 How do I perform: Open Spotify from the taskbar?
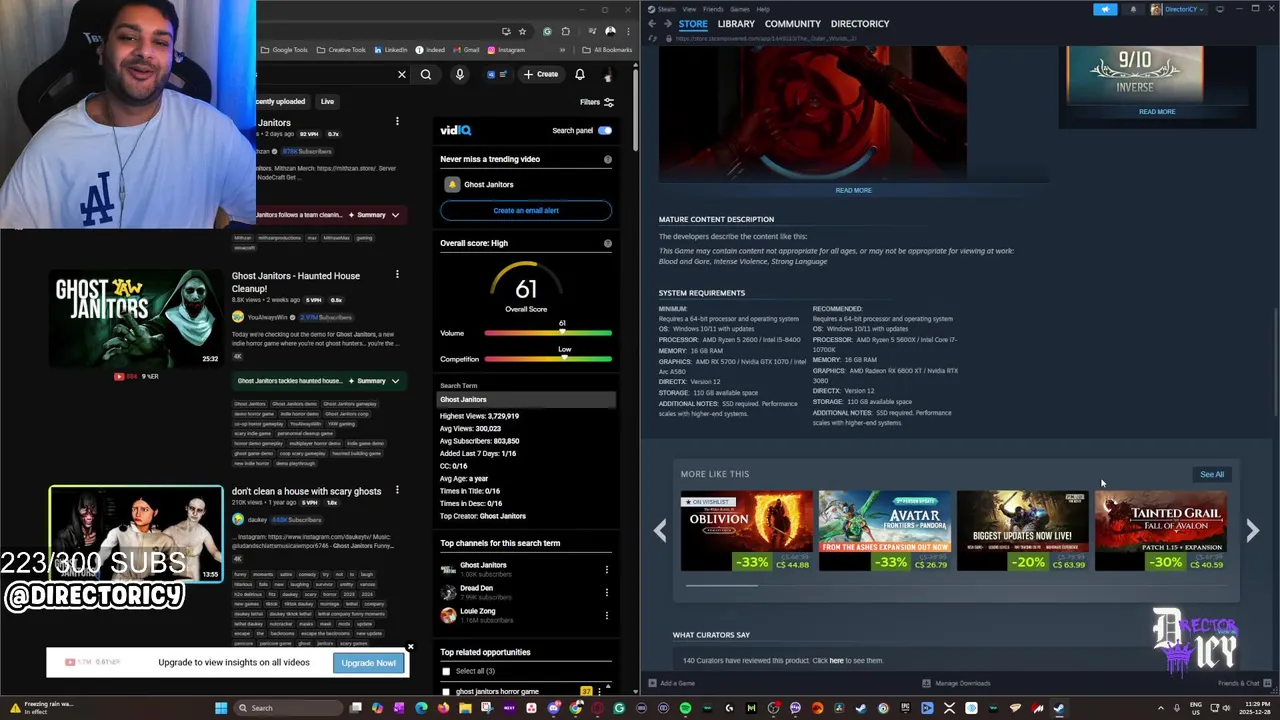click(x=685, y=708)
